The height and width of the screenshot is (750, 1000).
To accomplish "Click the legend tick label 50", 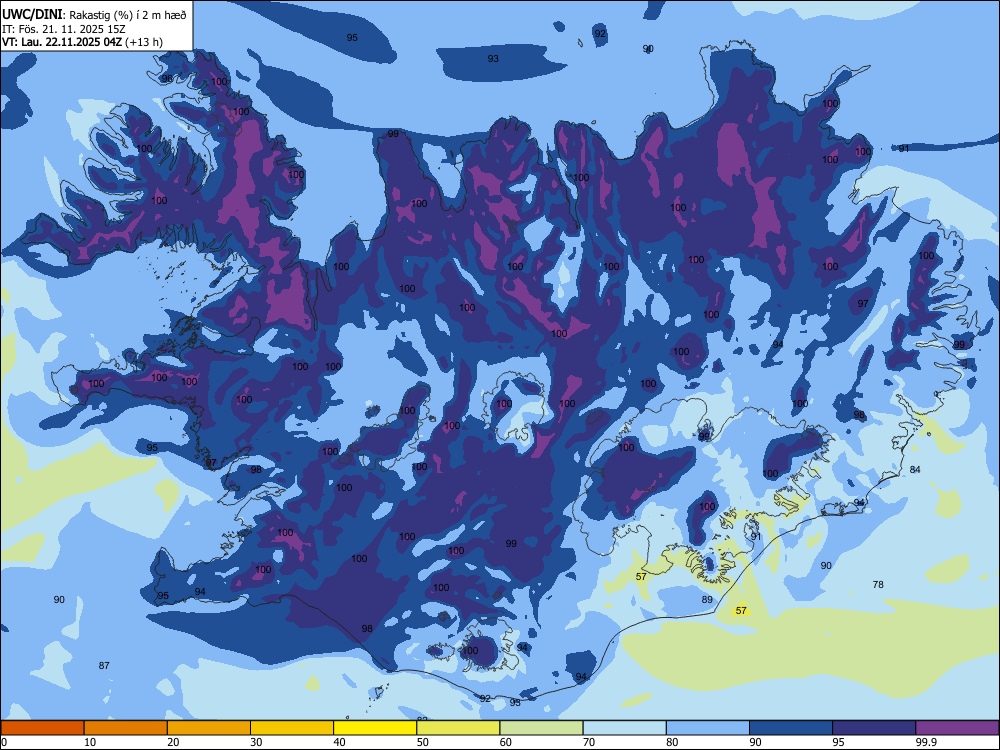I will coord(422,742).
